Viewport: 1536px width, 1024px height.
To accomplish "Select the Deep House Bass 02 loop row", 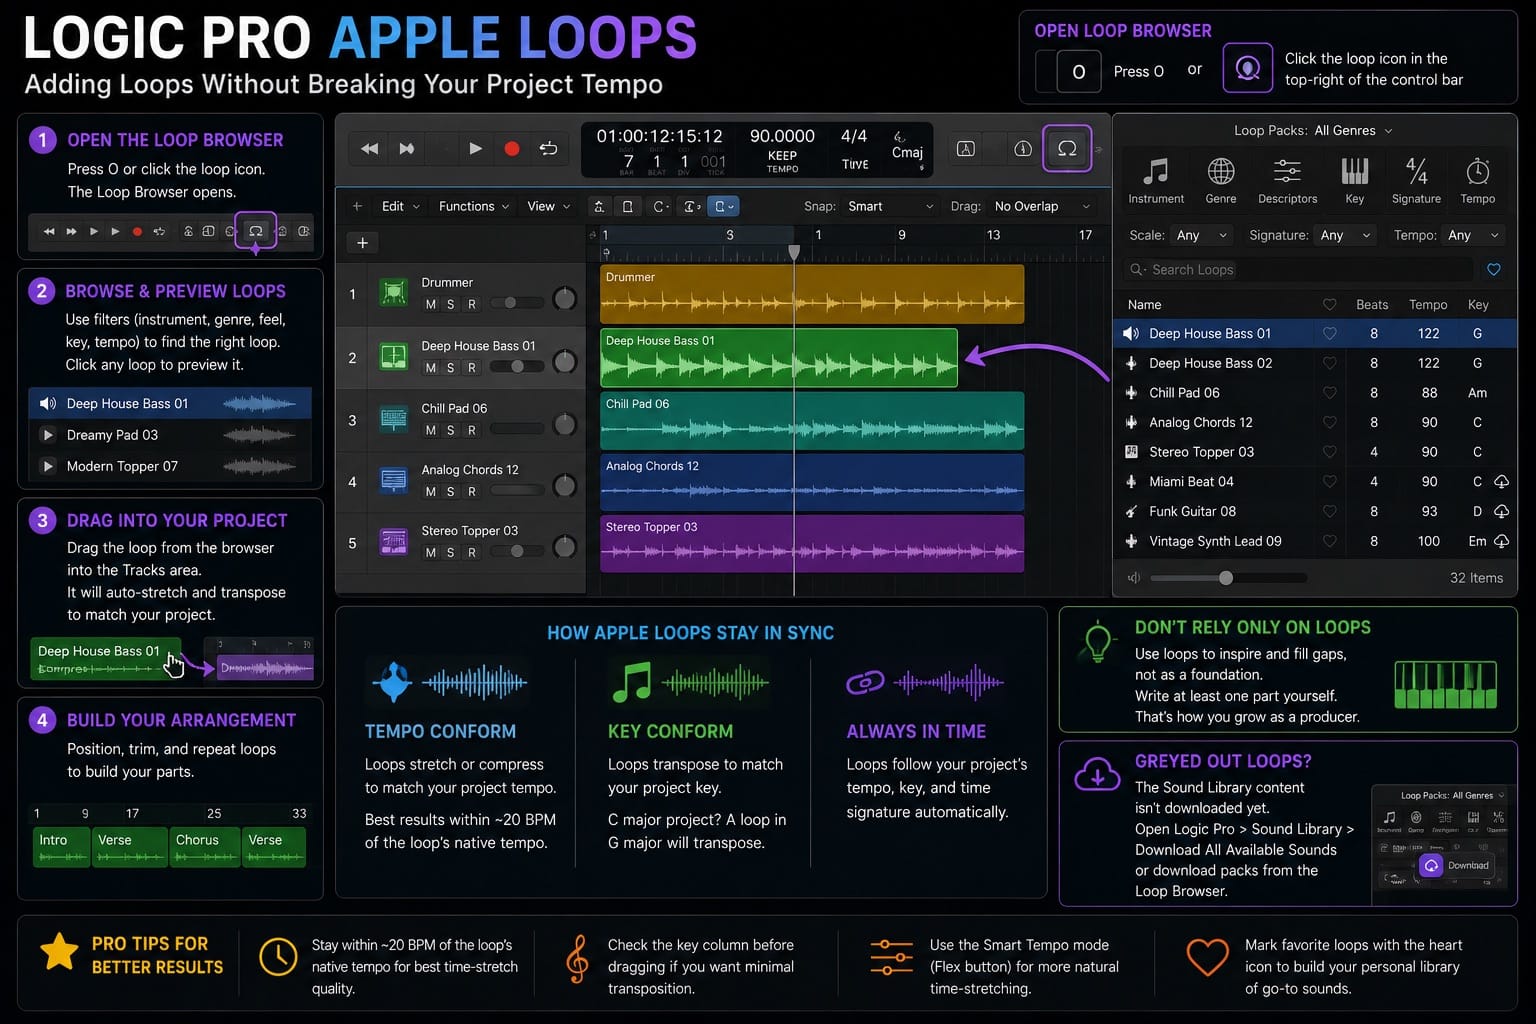I will tap(1315, 363).
